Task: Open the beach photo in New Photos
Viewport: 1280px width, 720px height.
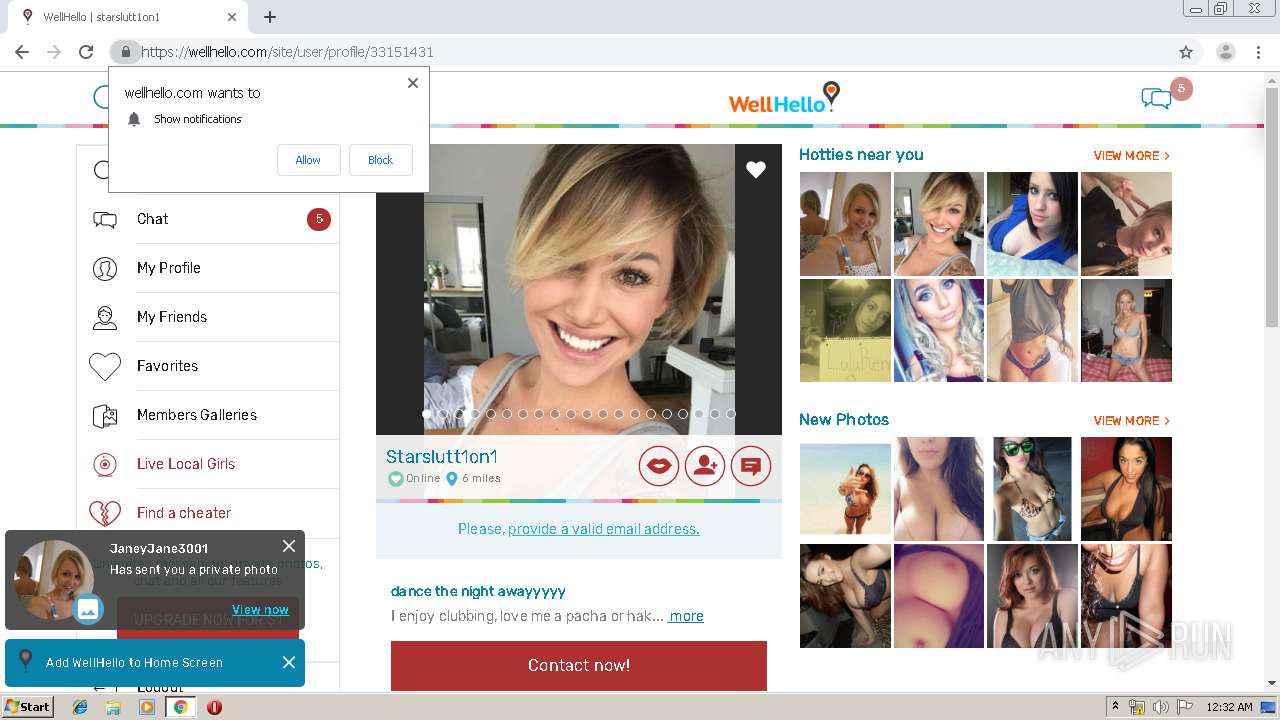Action: [845, 489]
